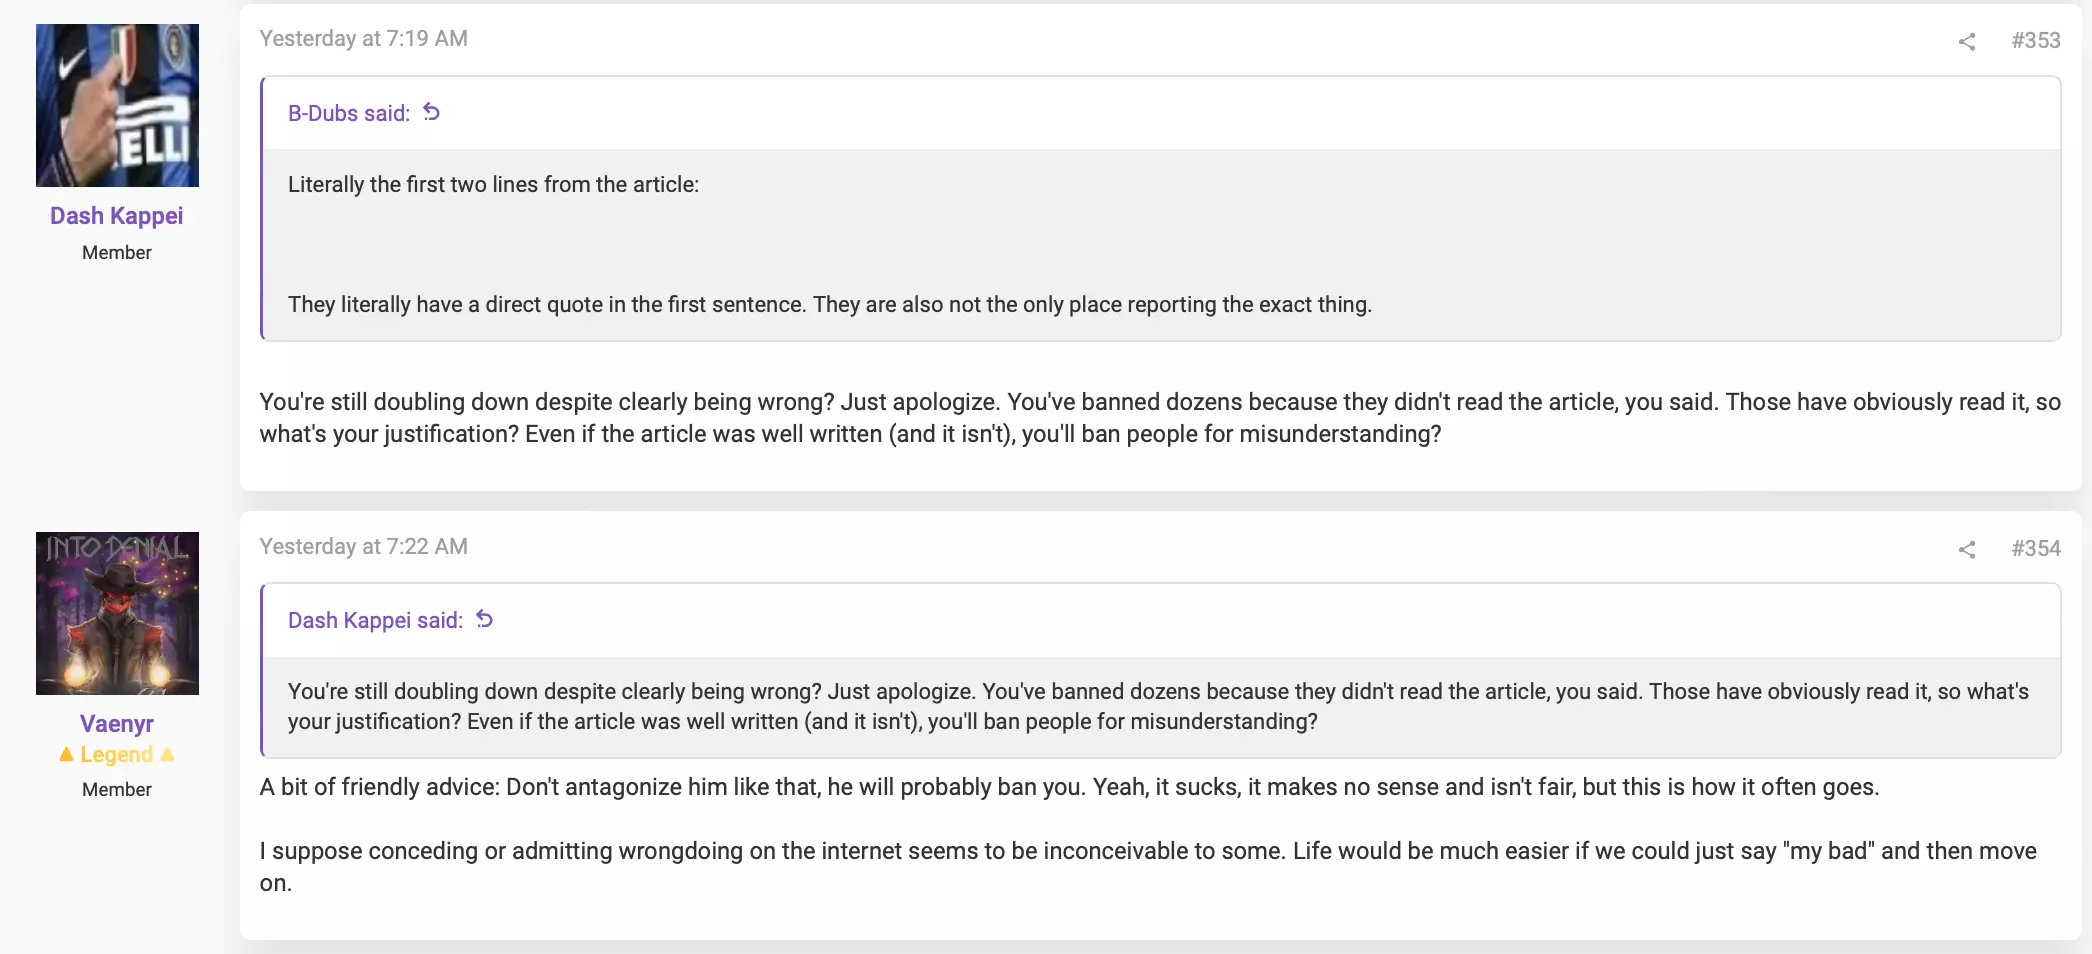Click the left warning triangle beside Legend
This screenshot has width=2092, height=954.
click(67, 754)
